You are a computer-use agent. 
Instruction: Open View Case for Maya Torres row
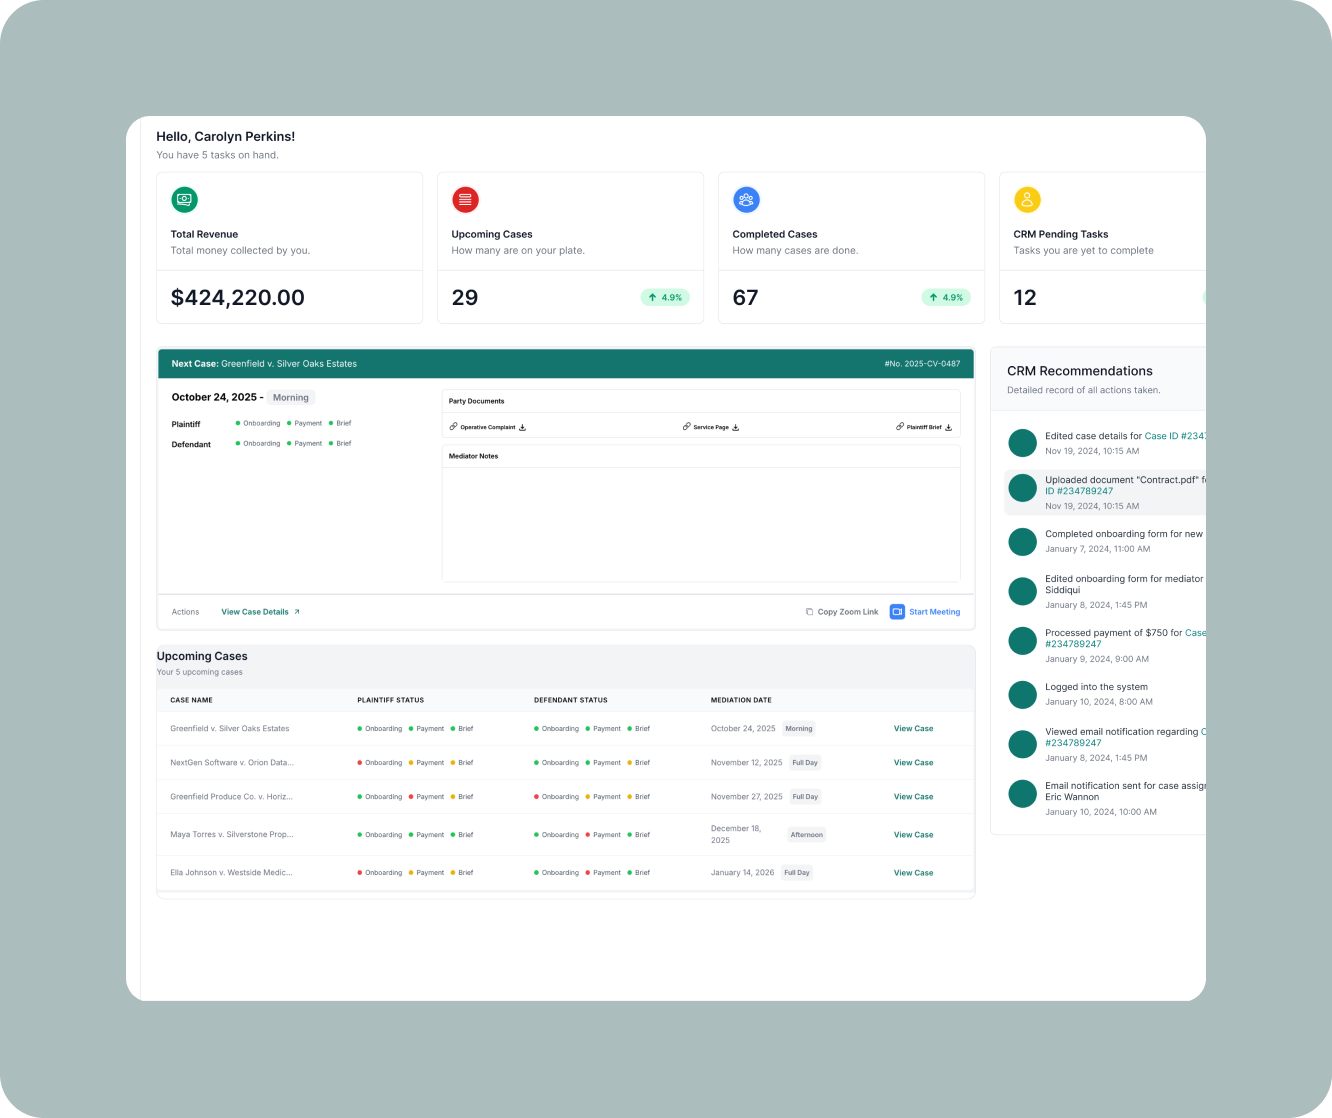[913, 835]
